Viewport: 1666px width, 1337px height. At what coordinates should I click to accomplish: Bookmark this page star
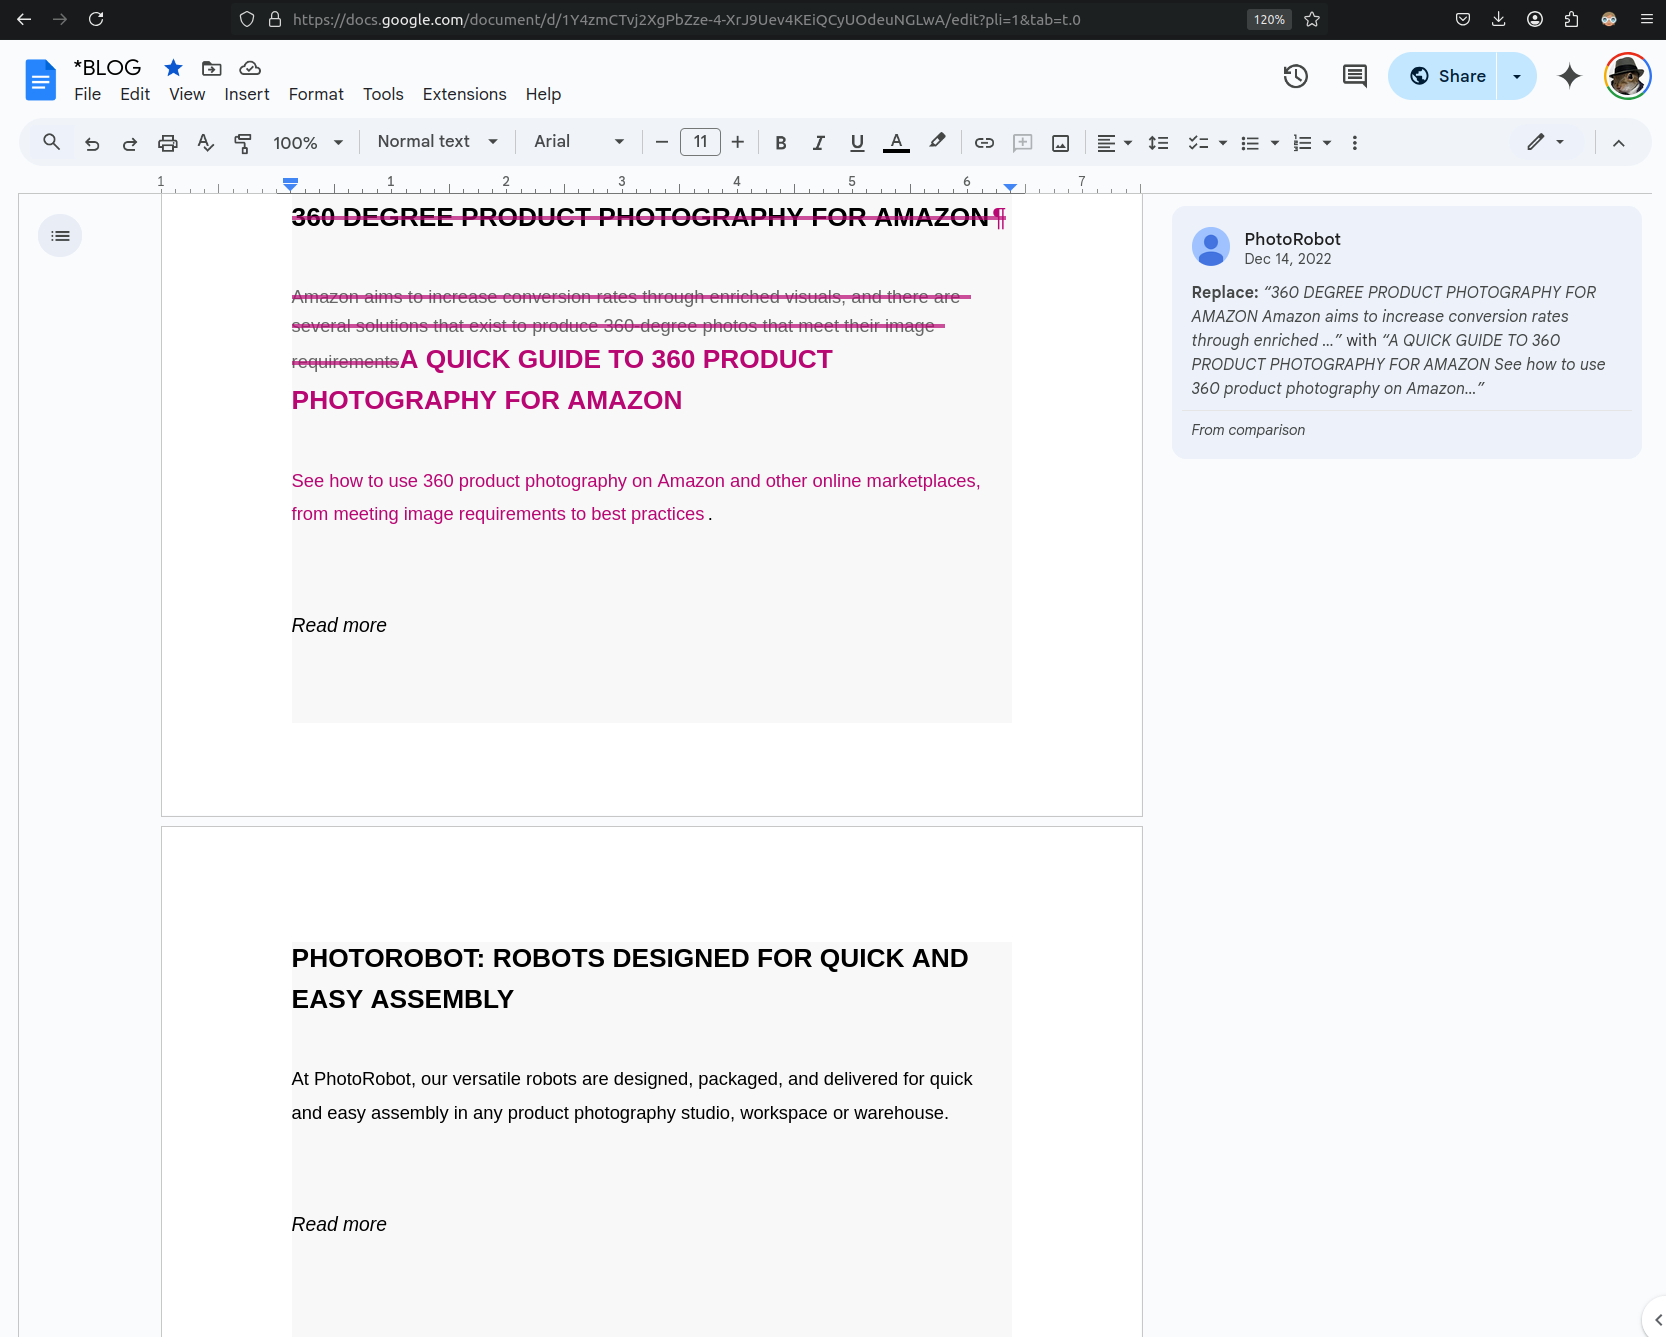point(1312,19)
